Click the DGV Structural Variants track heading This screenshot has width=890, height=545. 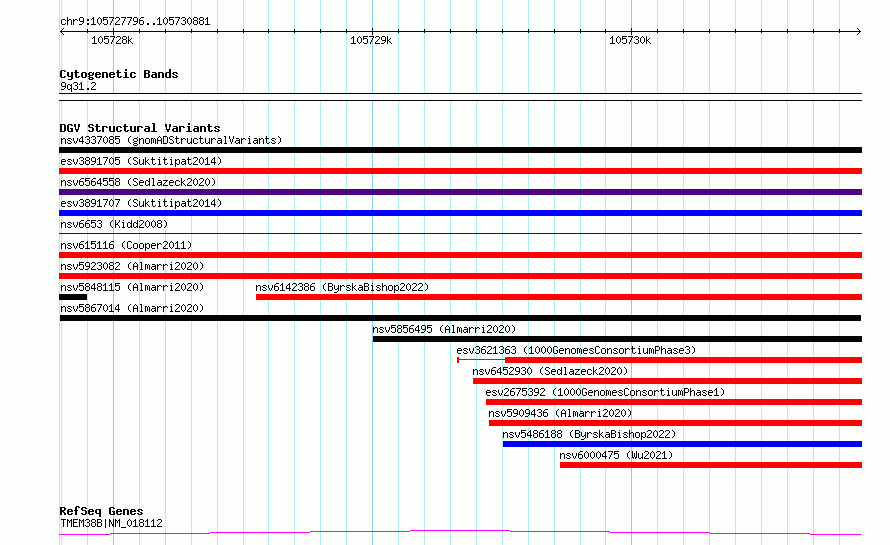click(140, 128)
